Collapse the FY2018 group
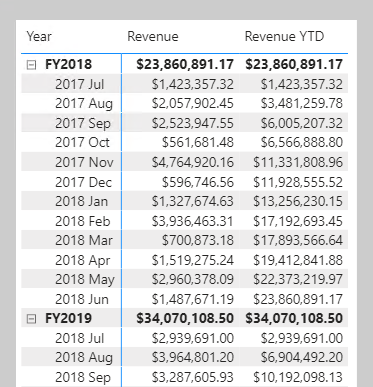 (x=31, y=65)
